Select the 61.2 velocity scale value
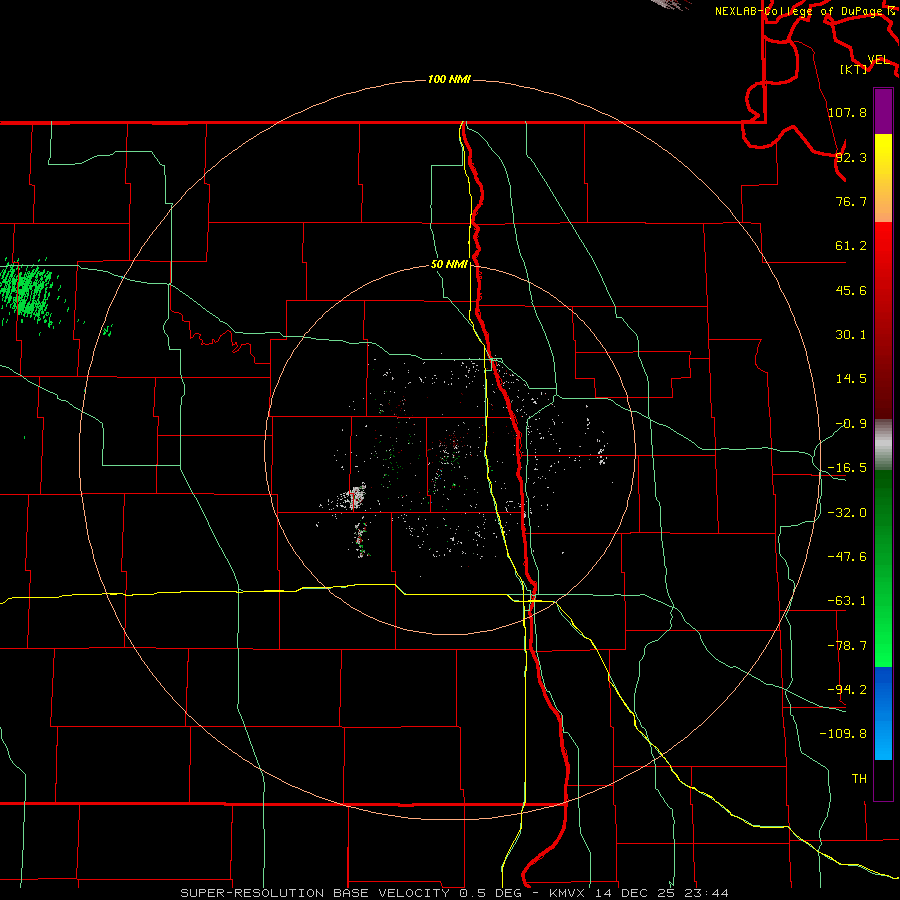The image size is (900, 900). pos(851,246)
